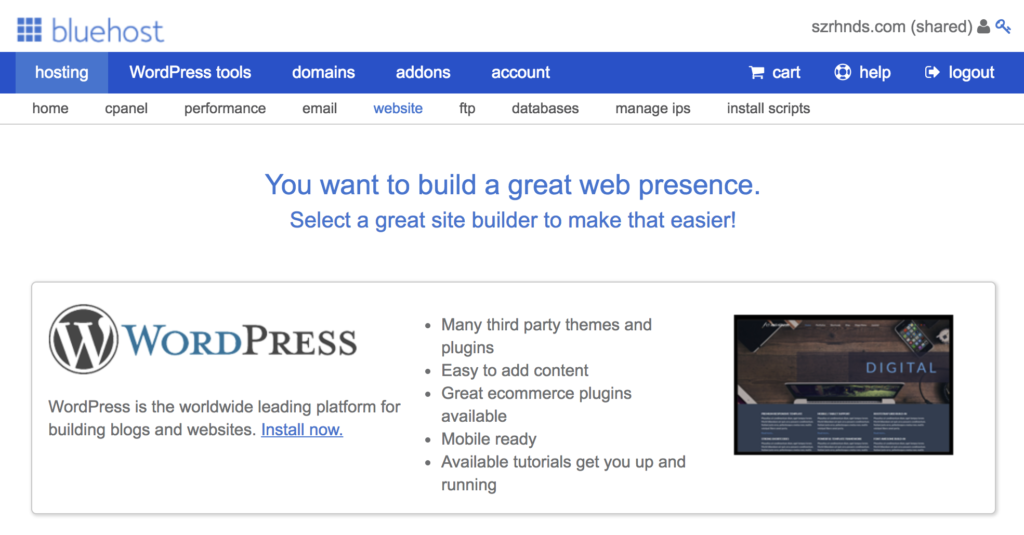Click the Digital theme preview thumbnail
The image size is (1024, 535).
[x=843, y=385]
